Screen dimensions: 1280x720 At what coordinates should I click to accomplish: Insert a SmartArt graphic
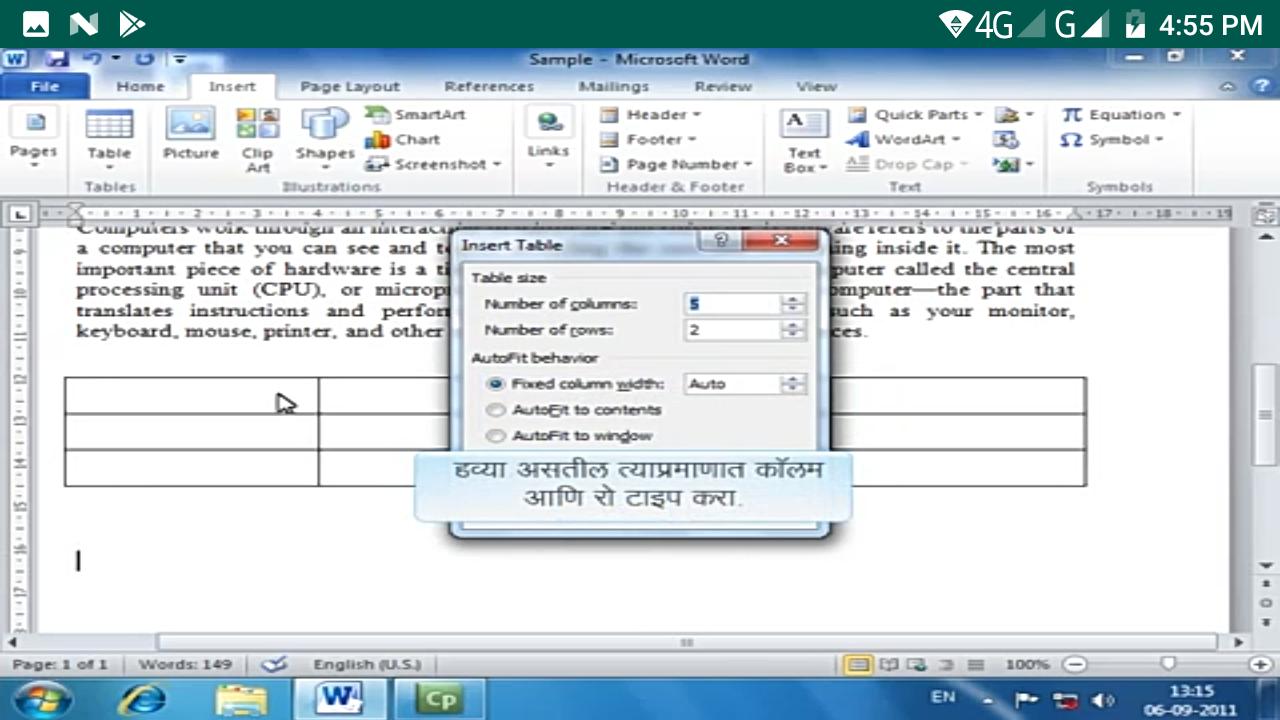pyautogui.click(x=416, y=114)
